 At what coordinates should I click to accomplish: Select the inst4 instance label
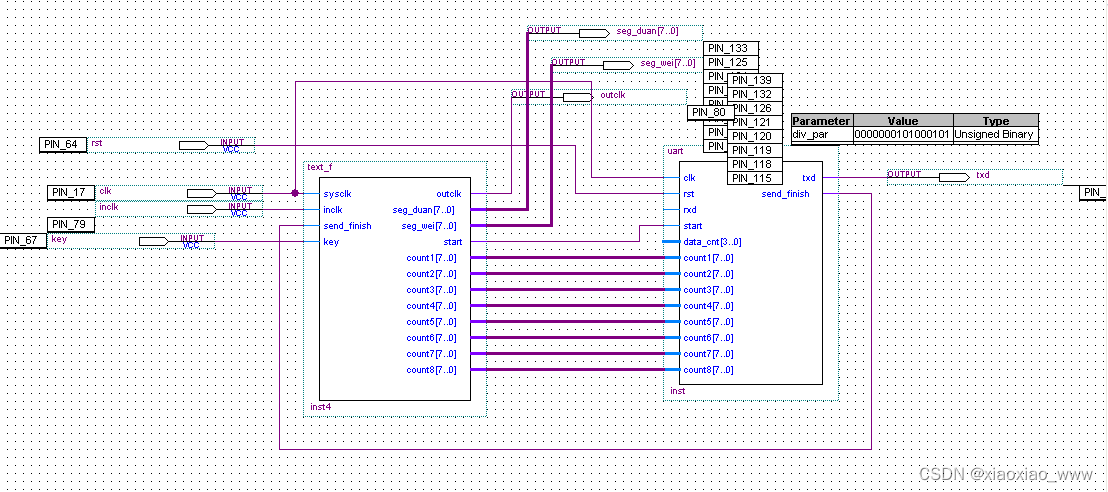pyautogui.click(x=319, y=407)
